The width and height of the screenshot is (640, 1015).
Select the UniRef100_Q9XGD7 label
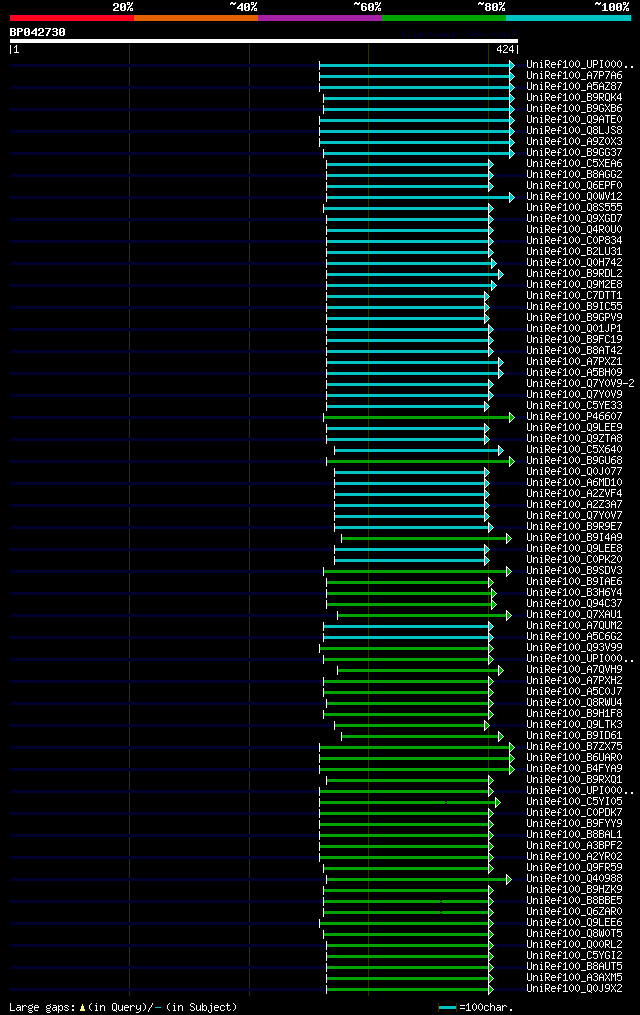coord(574,219)
